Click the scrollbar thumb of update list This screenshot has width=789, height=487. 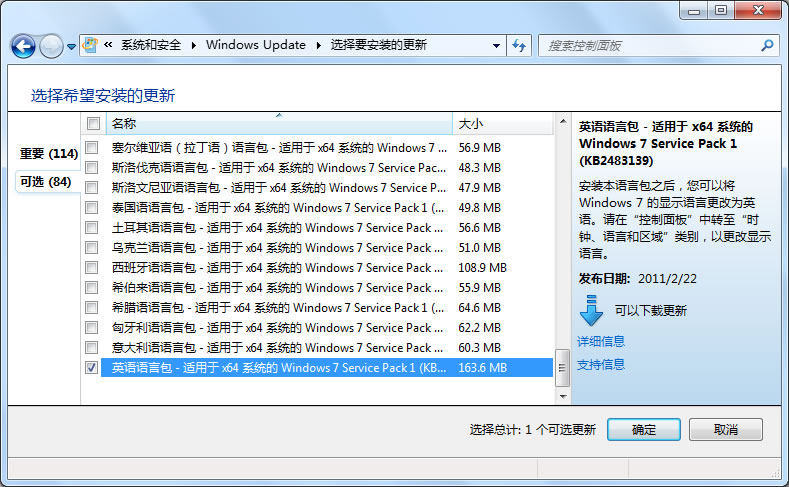point(563,368)
